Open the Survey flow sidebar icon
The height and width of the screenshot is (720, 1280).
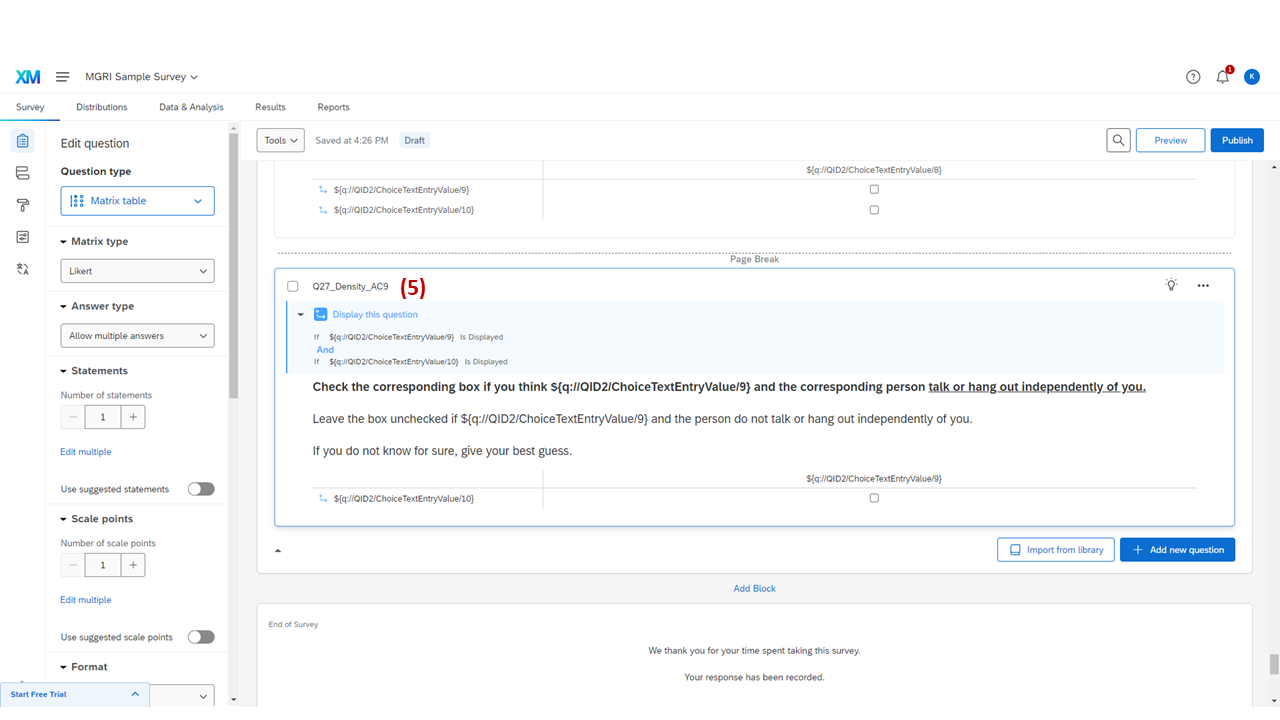[23, 173]
